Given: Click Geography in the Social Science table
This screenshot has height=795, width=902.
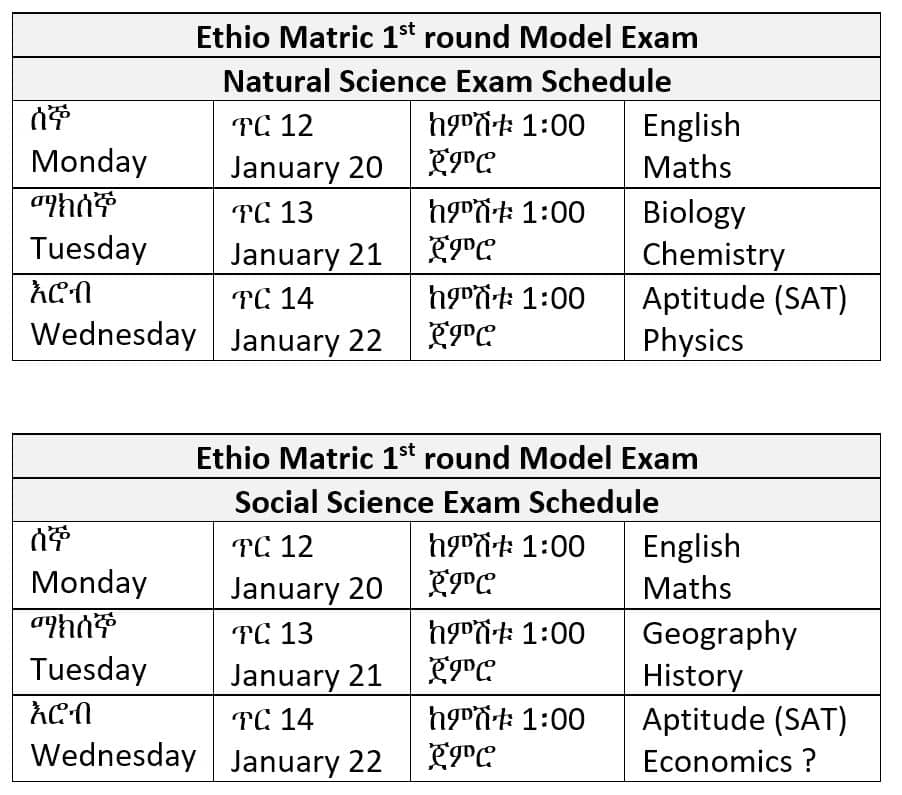Looking at the screenshot, I should (719, 634).
